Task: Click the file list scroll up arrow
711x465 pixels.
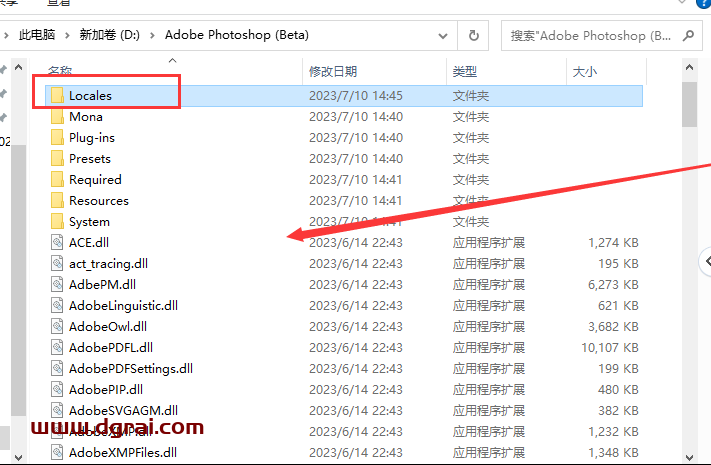Action: (x=689, y=68)
